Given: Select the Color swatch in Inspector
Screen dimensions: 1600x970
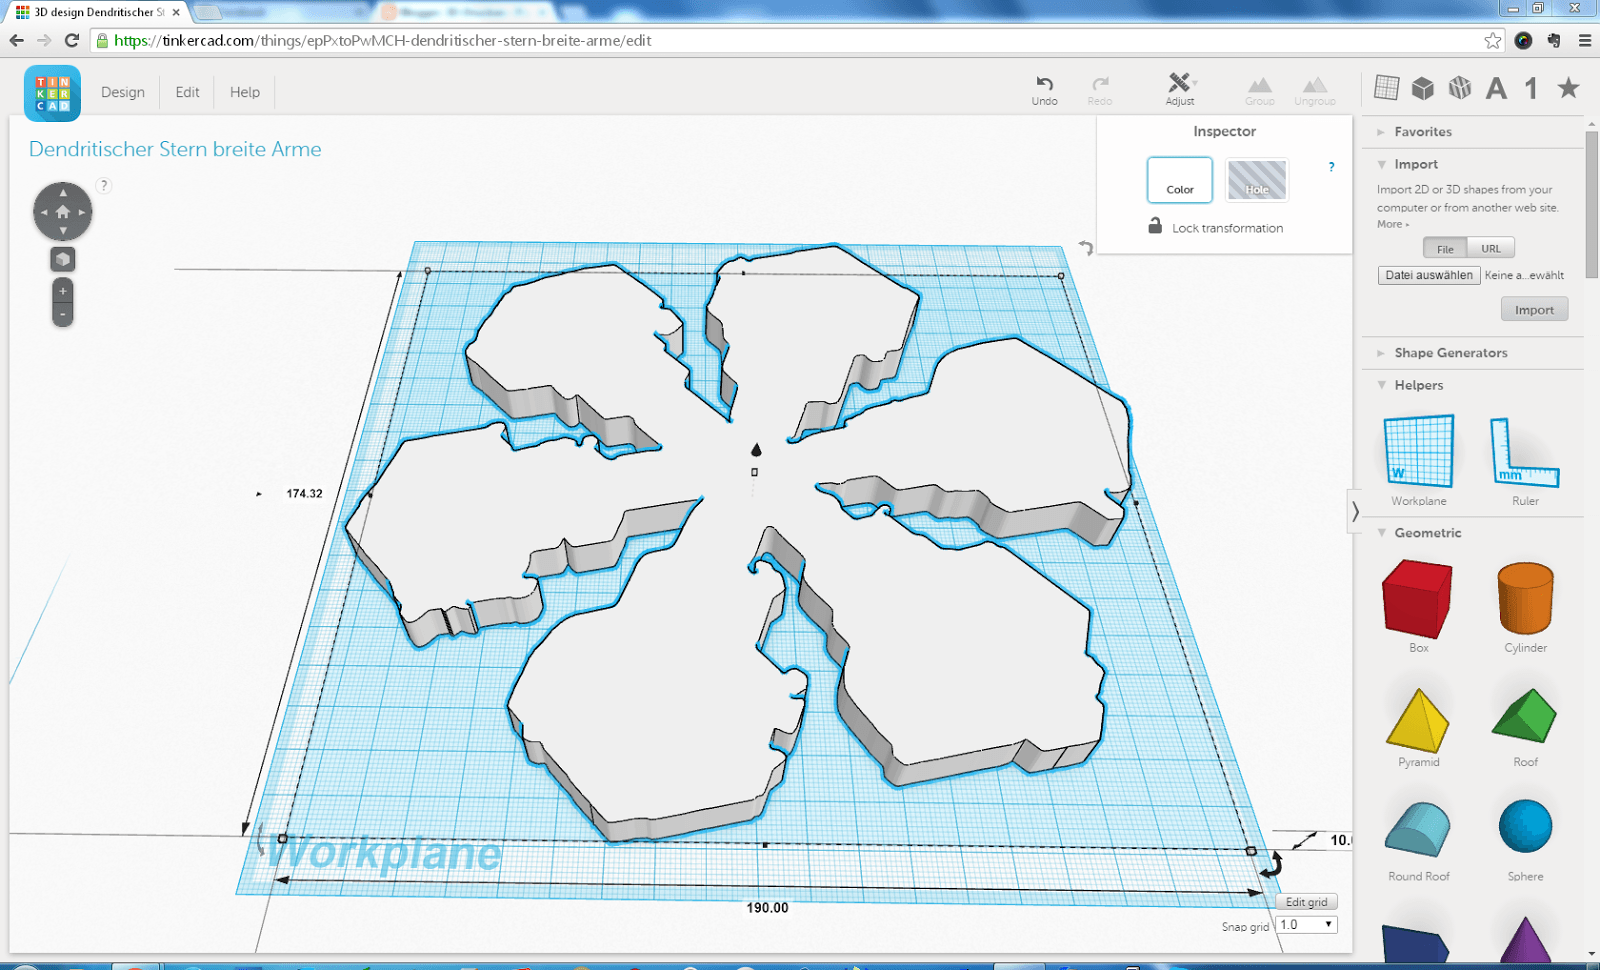Looking at the screenshot, I should [1180, 180].
